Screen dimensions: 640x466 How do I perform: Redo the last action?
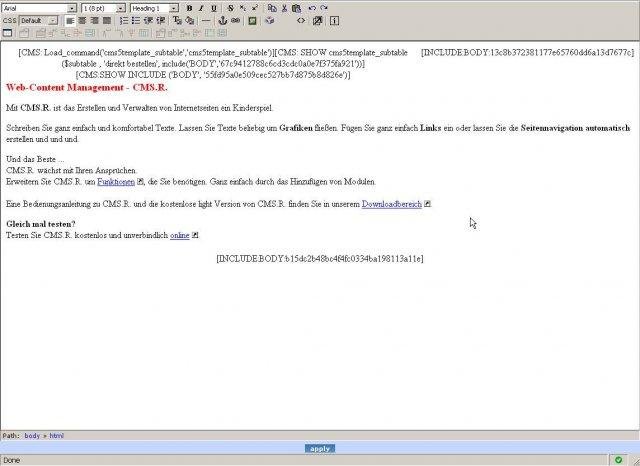[324, 8]
